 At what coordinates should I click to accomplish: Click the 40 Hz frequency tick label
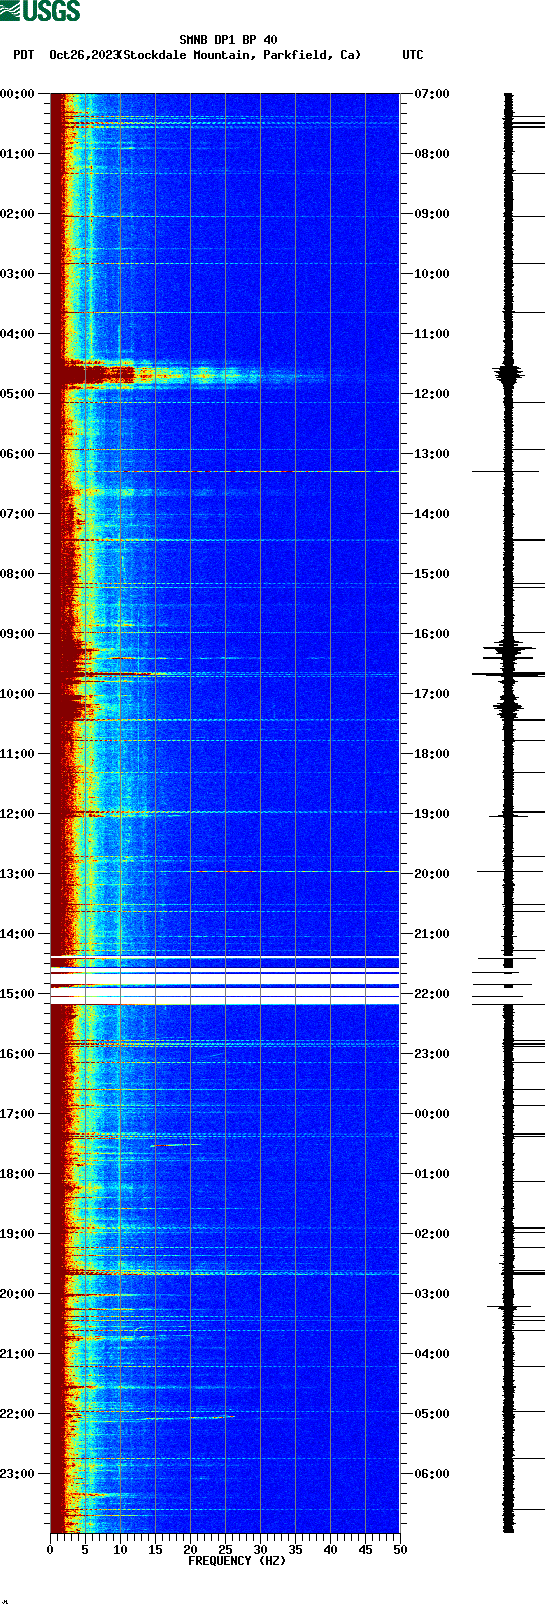330,1550
